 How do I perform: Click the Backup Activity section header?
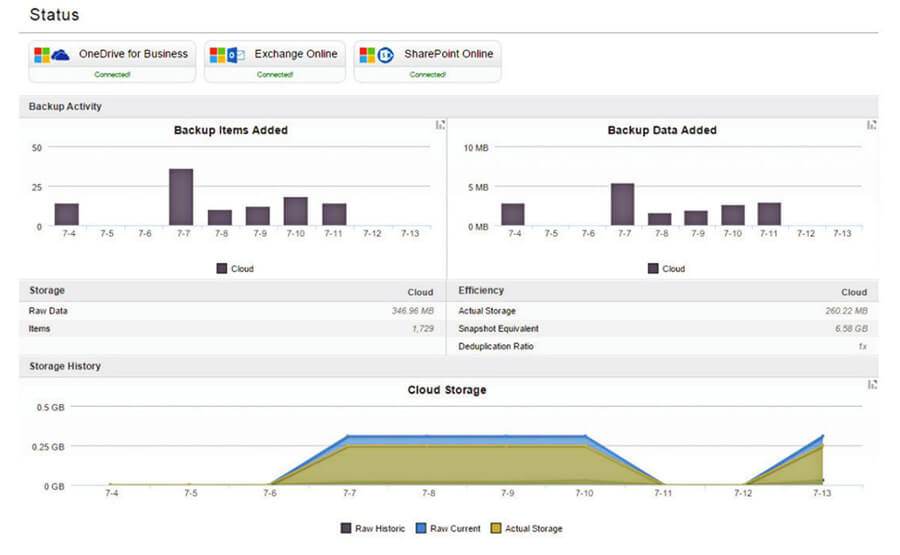click(449, 107)
